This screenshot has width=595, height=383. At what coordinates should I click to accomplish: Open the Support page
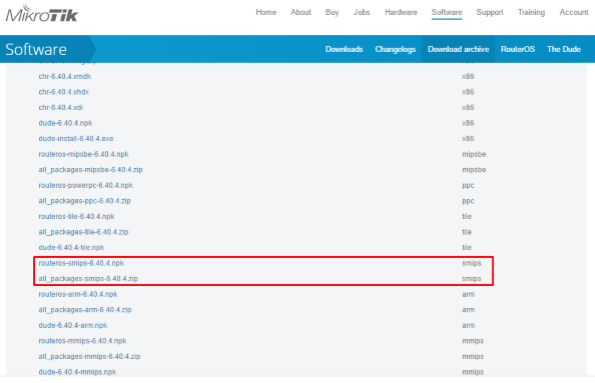pyautogui.click(x=490, y=12)
